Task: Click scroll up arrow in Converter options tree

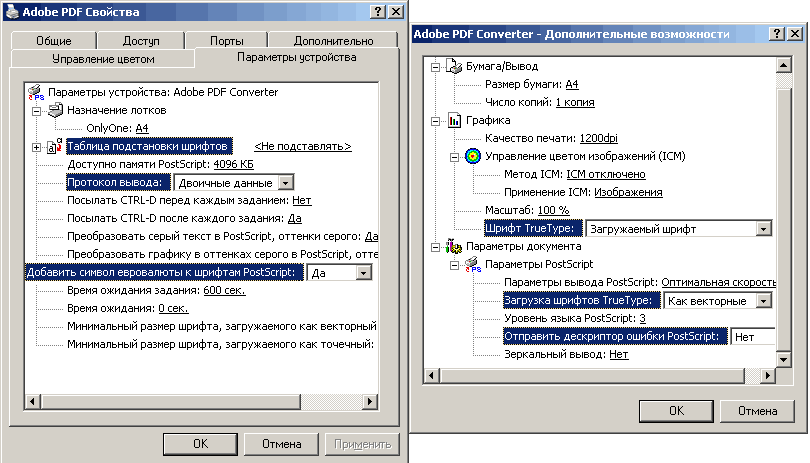Action: coord(784,65)
